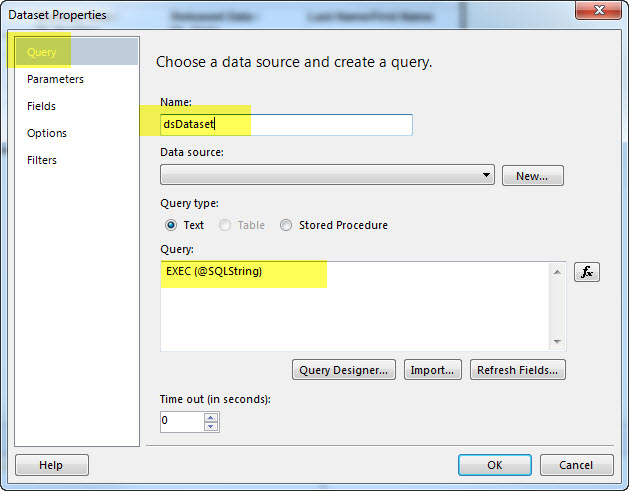Click into the dataset Name field

pyautogui.click(x=286, y=125)
